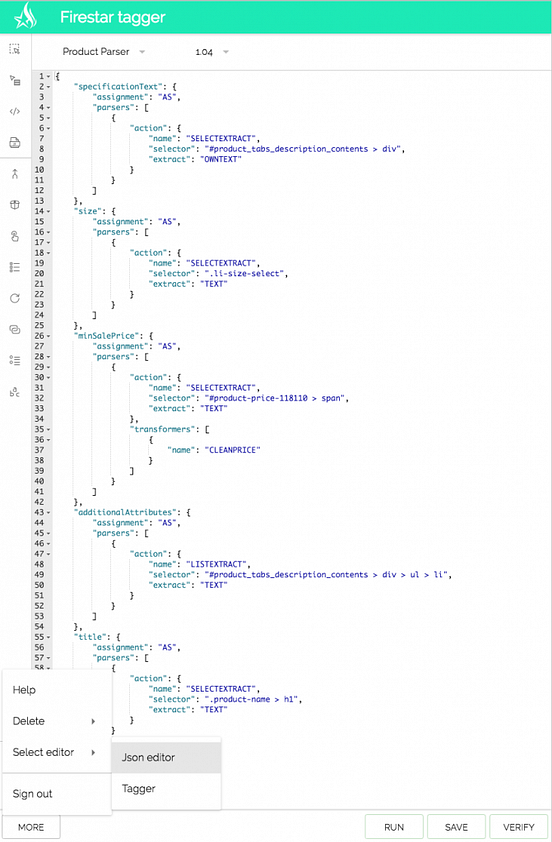Click the MORE button
The width and height of the screenshot is (552, 842).
click(31, 827)
